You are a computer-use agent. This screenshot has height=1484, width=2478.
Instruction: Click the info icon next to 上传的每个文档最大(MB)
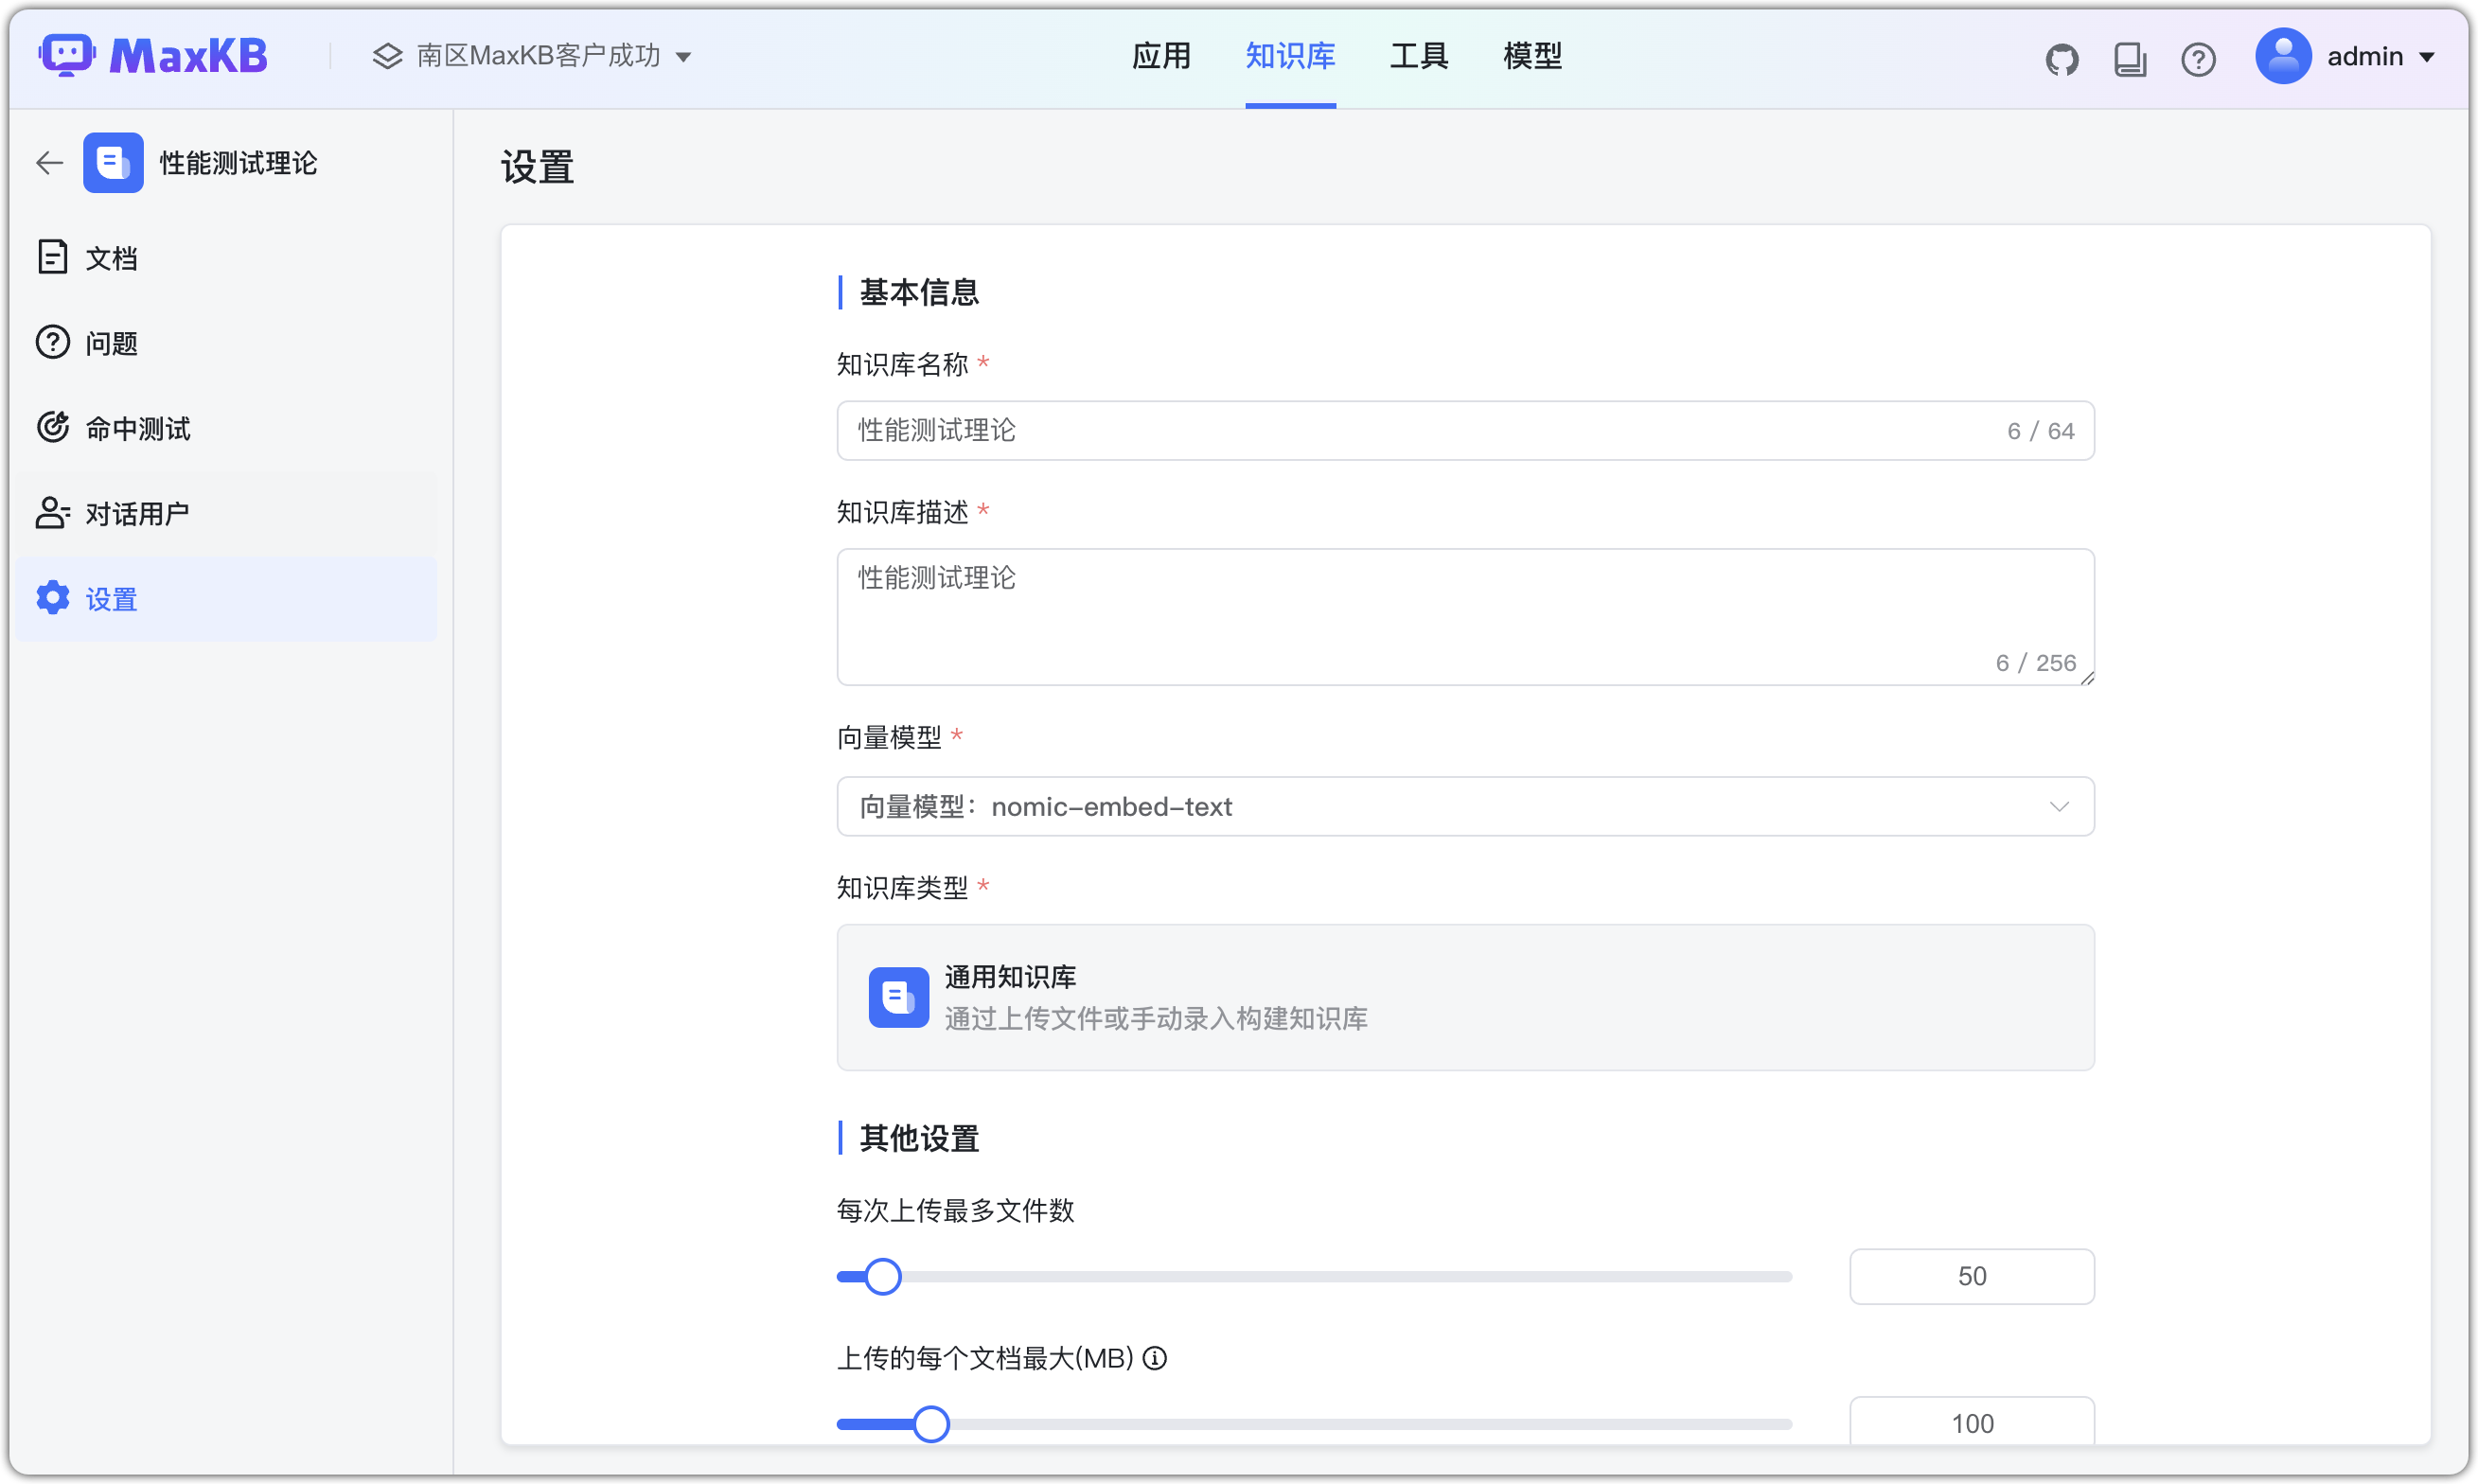pos(1154,1358)
